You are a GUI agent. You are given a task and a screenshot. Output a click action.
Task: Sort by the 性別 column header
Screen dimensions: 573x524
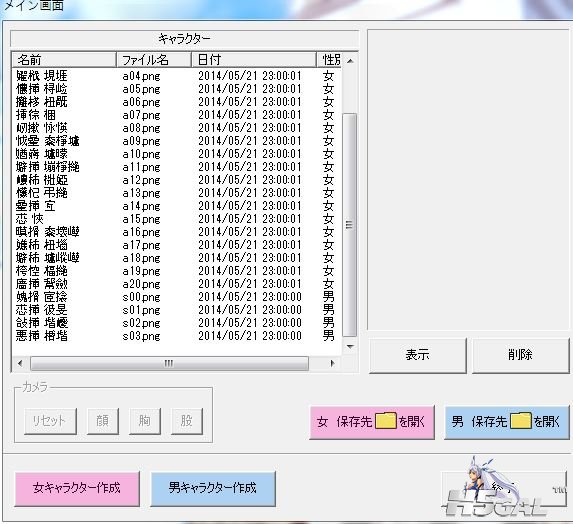[330, 60]
